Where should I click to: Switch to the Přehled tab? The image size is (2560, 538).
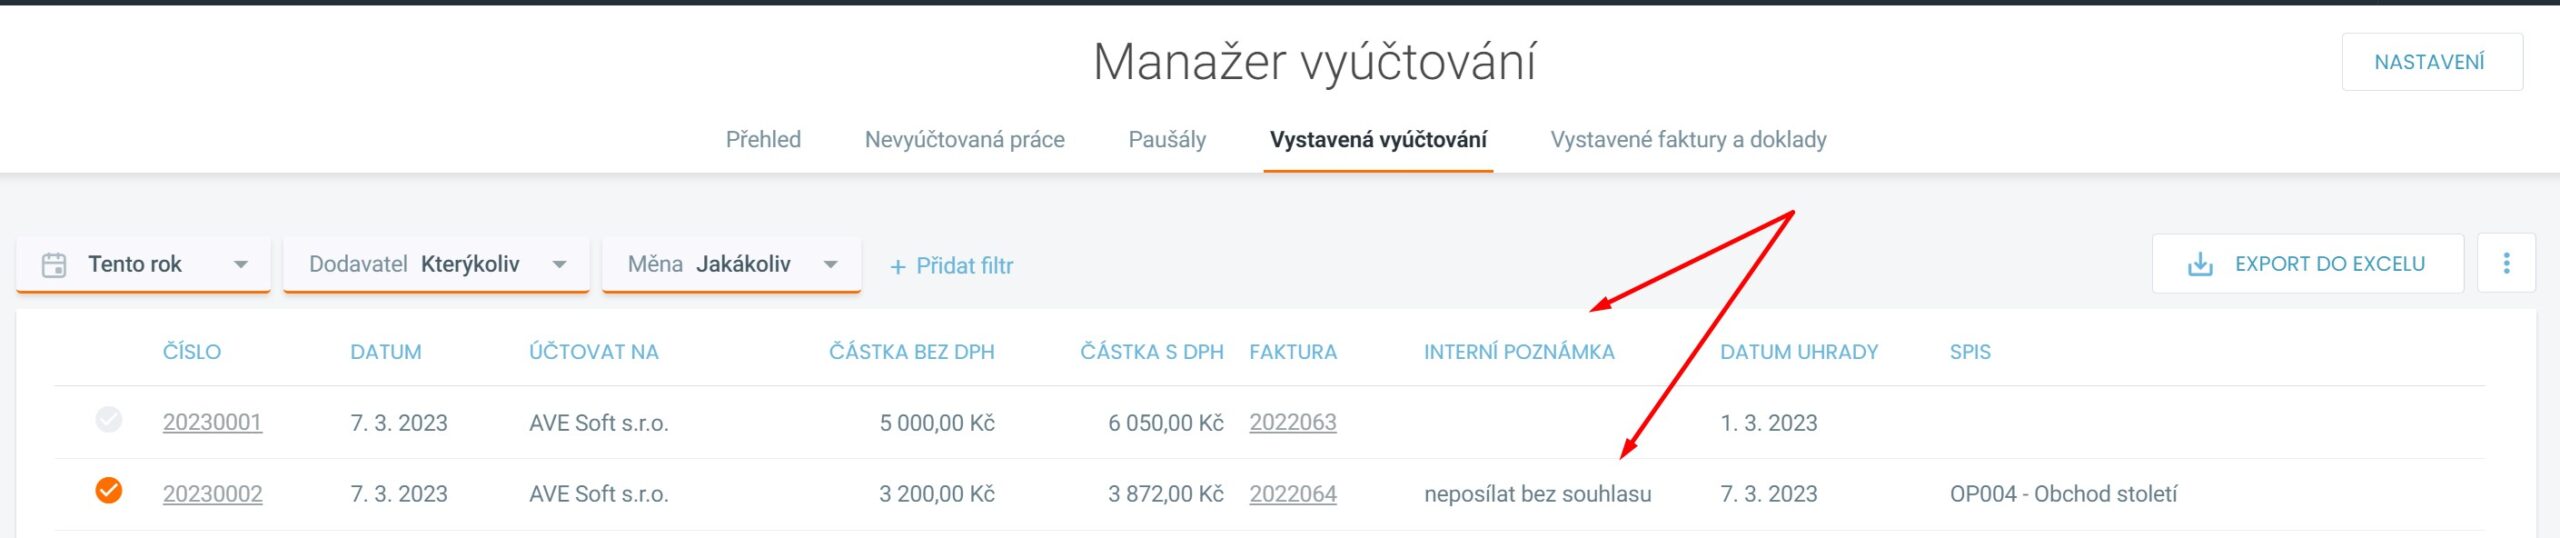coord(763,140)
